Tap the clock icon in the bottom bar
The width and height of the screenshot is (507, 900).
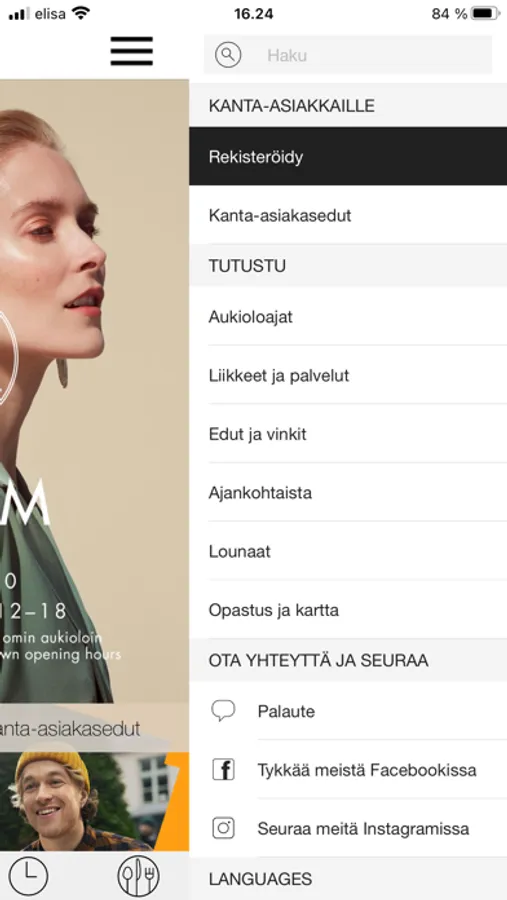click(28, 876)
